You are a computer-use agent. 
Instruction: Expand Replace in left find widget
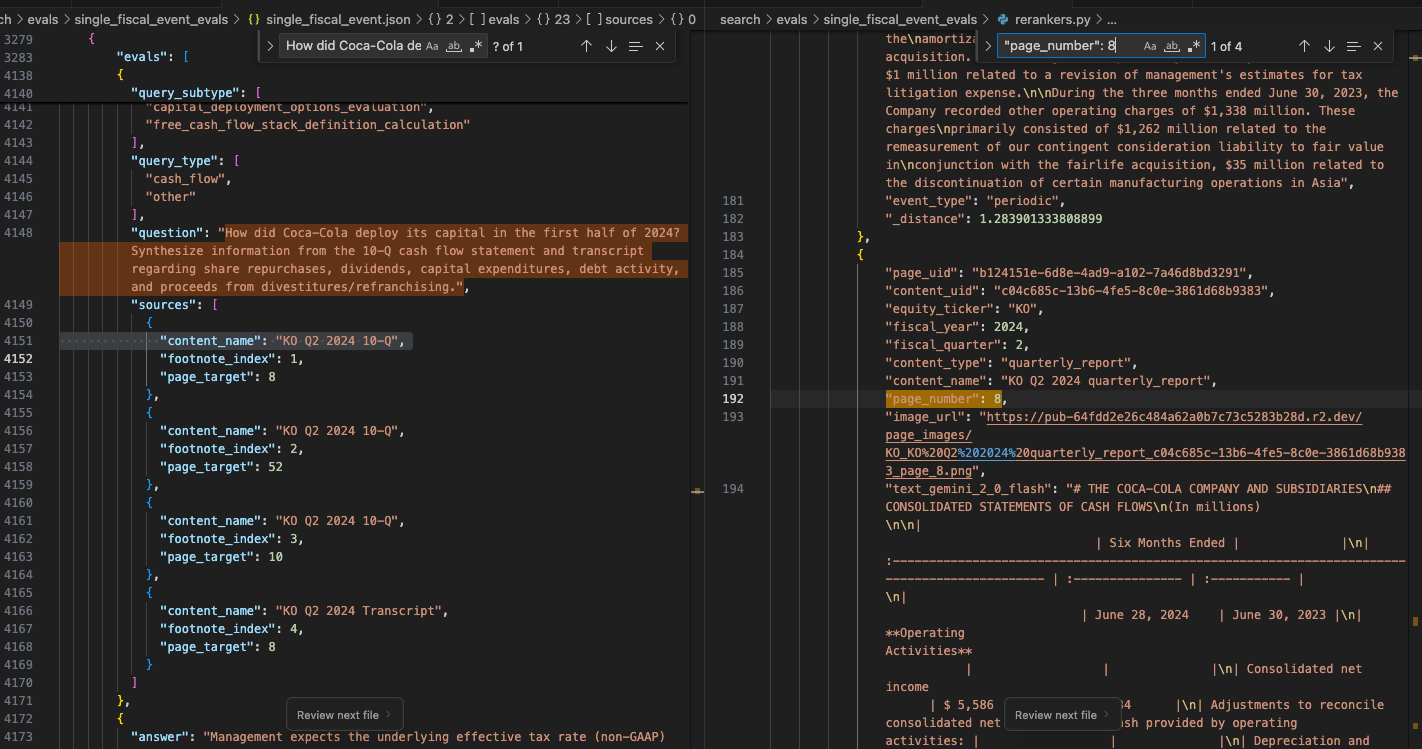[x=270, y=46]
